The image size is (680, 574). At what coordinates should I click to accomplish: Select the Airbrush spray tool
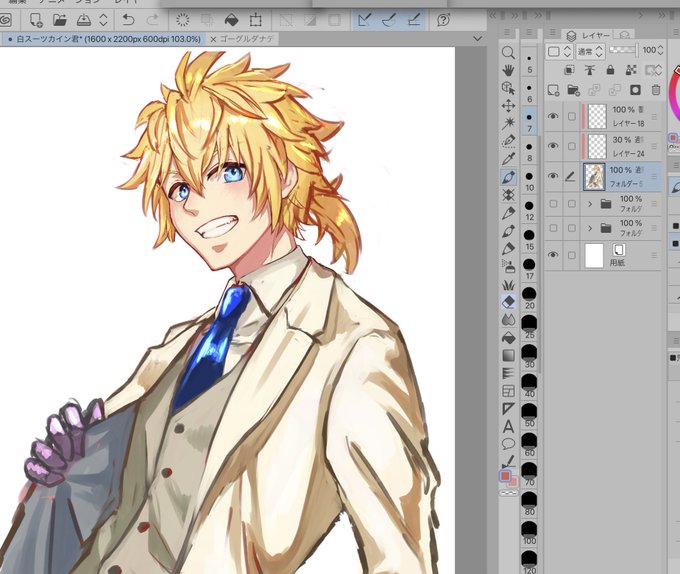pos(508,266)
